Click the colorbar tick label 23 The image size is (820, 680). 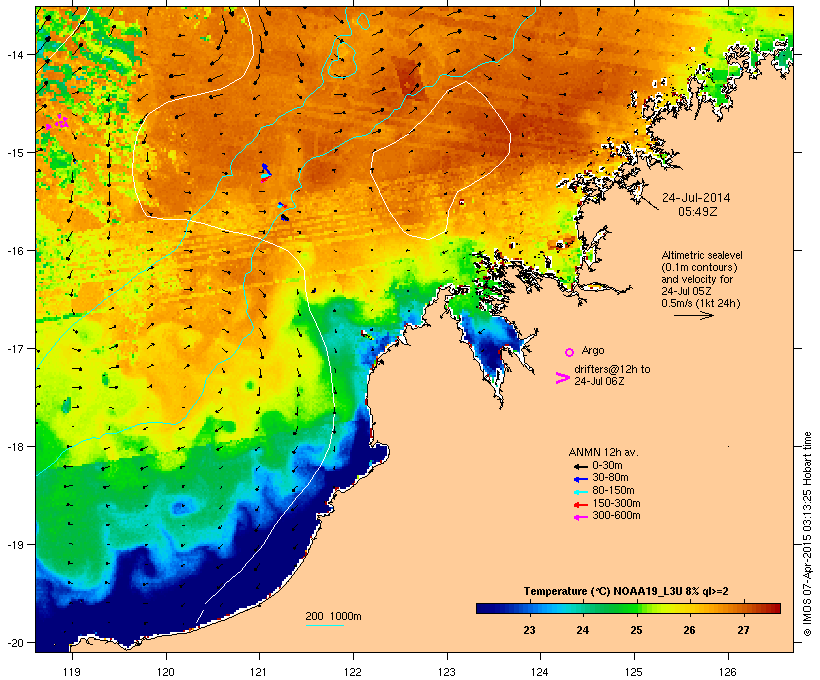coord(529,630)
